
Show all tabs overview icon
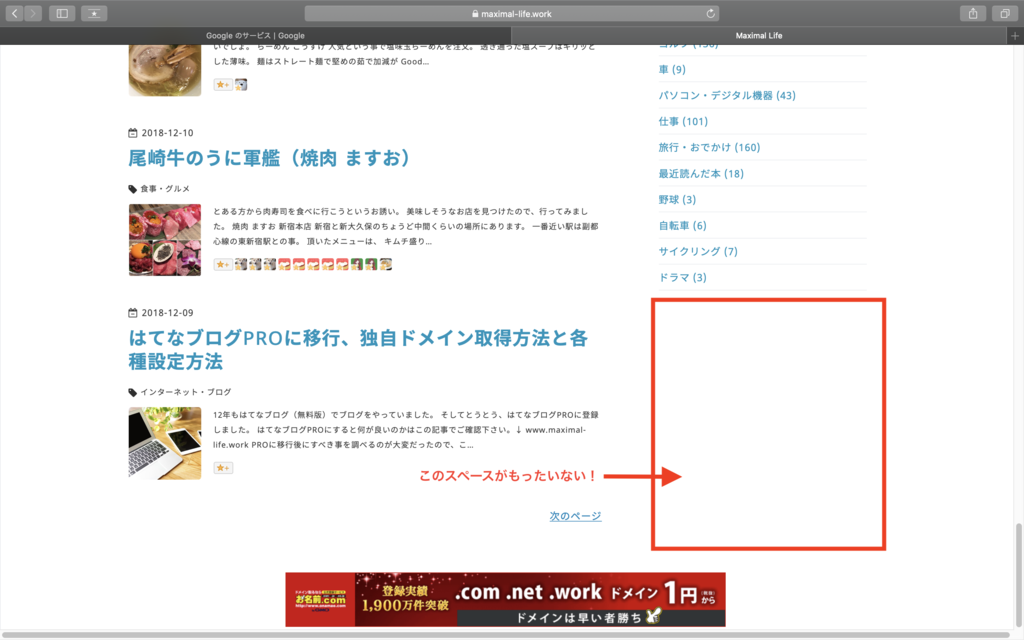coord(1004,13)
